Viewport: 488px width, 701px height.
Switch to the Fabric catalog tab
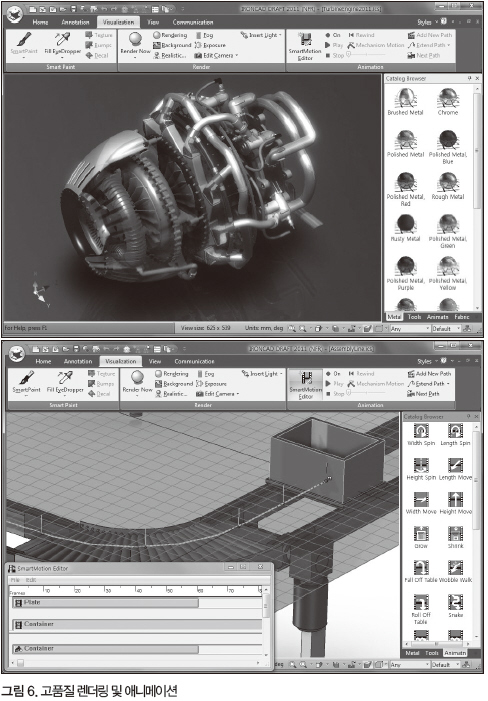pos(462,317)
